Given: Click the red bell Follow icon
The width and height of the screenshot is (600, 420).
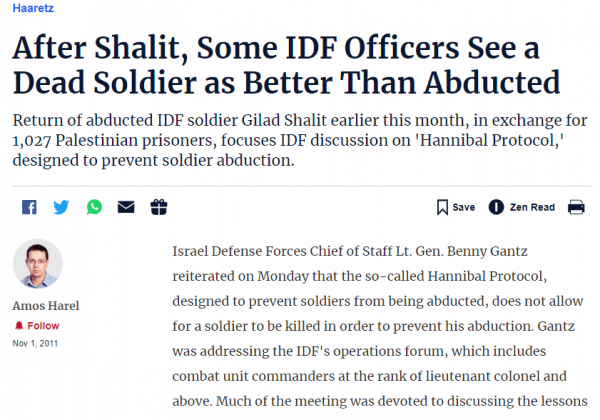Looking at the screenshot, I should (x=19, y=326).
